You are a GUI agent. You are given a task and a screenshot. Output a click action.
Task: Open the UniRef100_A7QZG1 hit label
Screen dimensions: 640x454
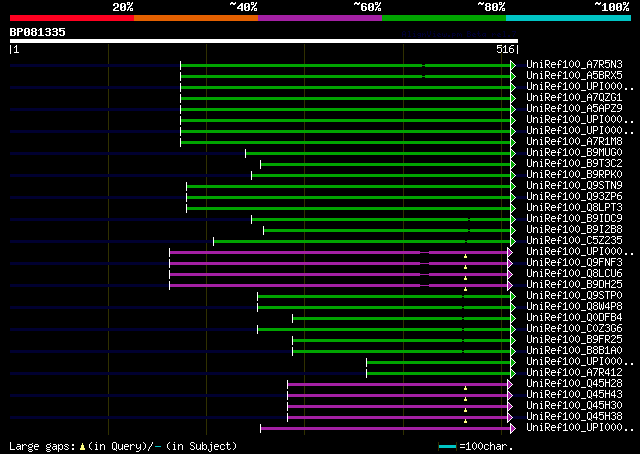[574, 98]
